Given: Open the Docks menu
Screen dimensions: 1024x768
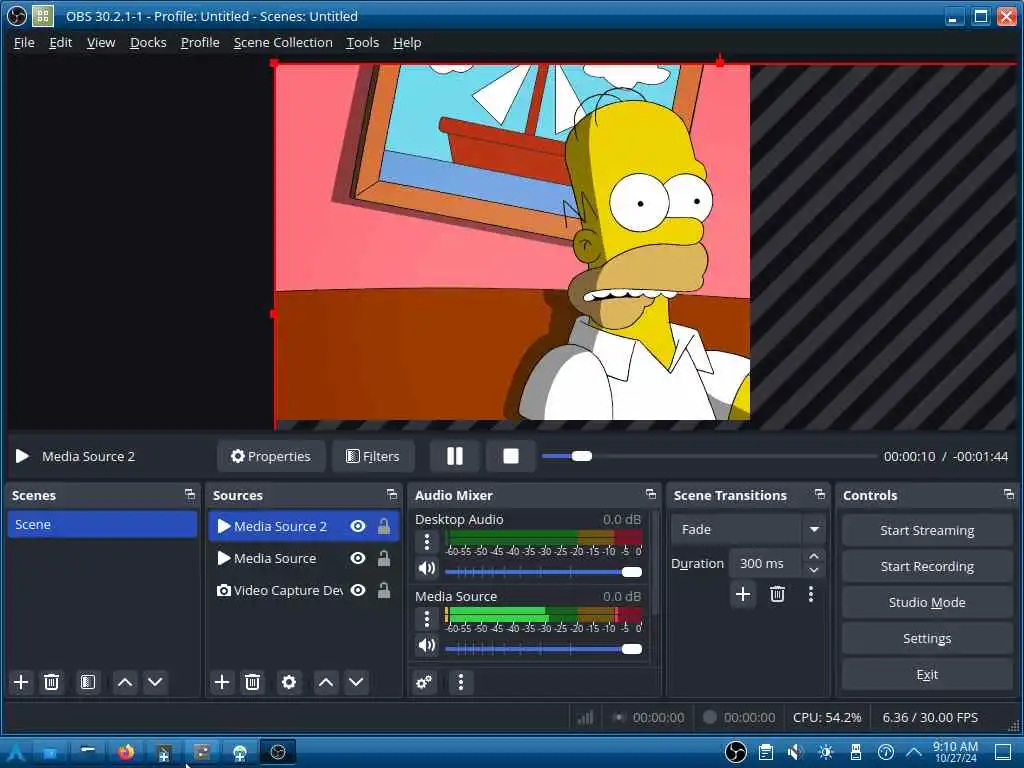Looking at the screenshot, I should tap(148, 42).
